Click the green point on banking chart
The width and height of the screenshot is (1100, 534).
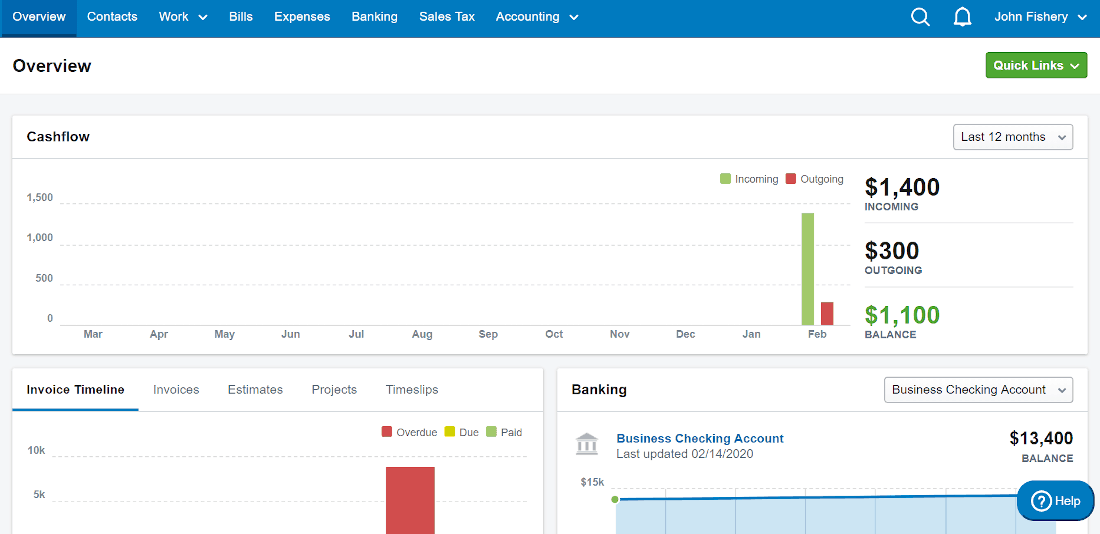point(615,499)
